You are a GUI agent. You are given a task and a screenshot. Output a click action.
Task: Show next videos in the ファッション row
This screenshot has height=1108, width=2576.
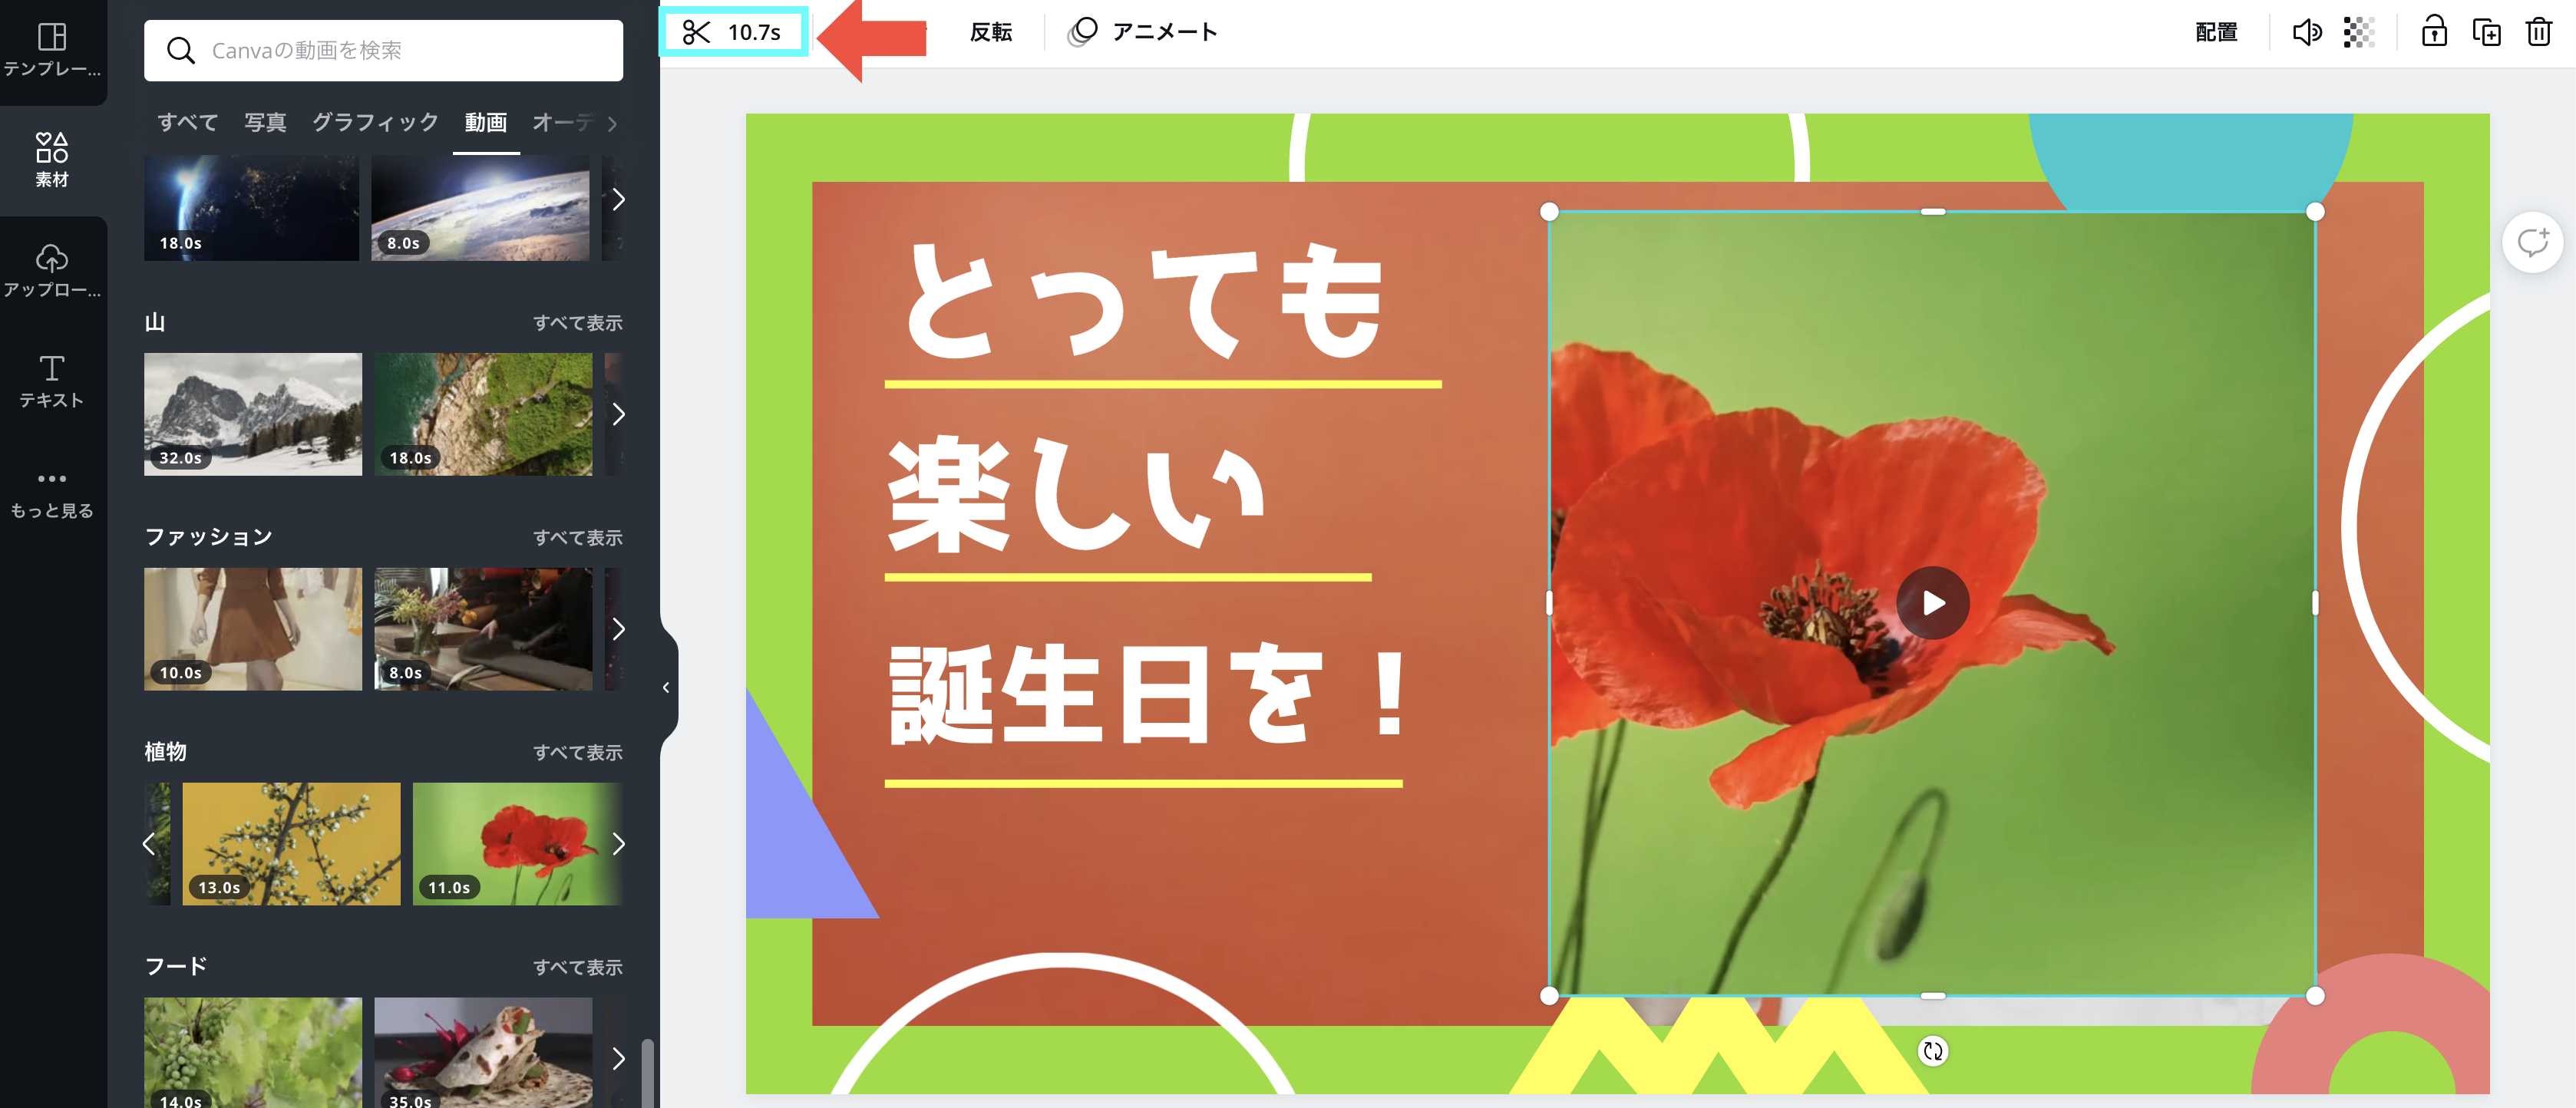coord(618,629)
